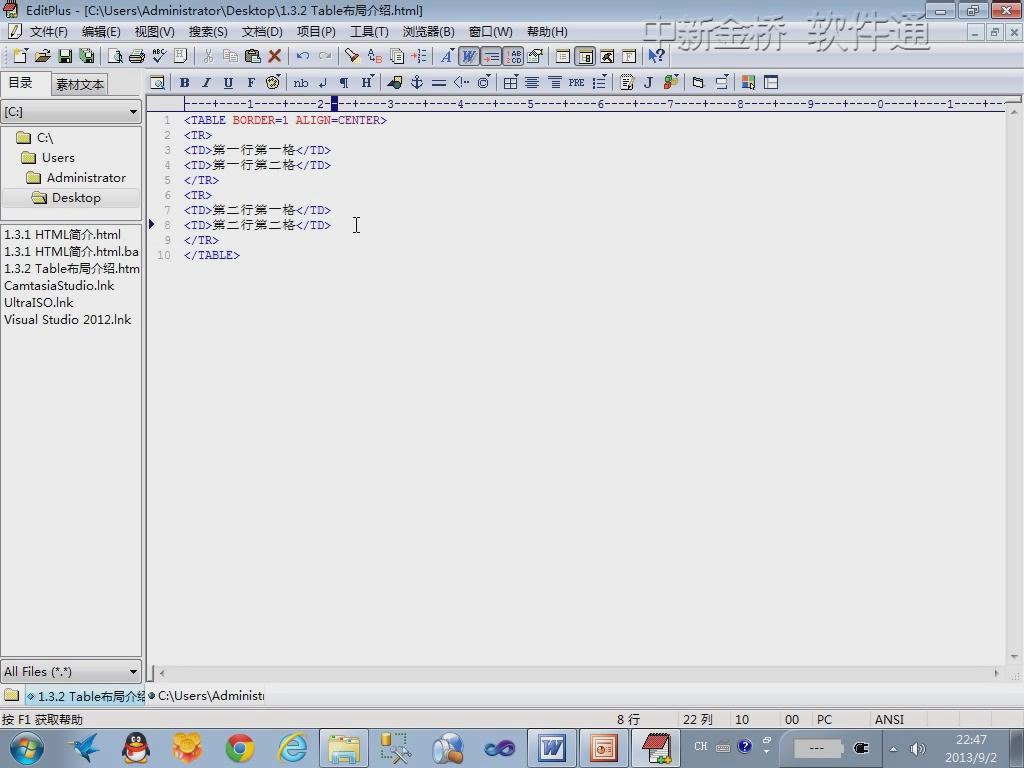Insert paragraph tag icon
This screenshot has width=1024, height=768.
(x=344, y=83)
